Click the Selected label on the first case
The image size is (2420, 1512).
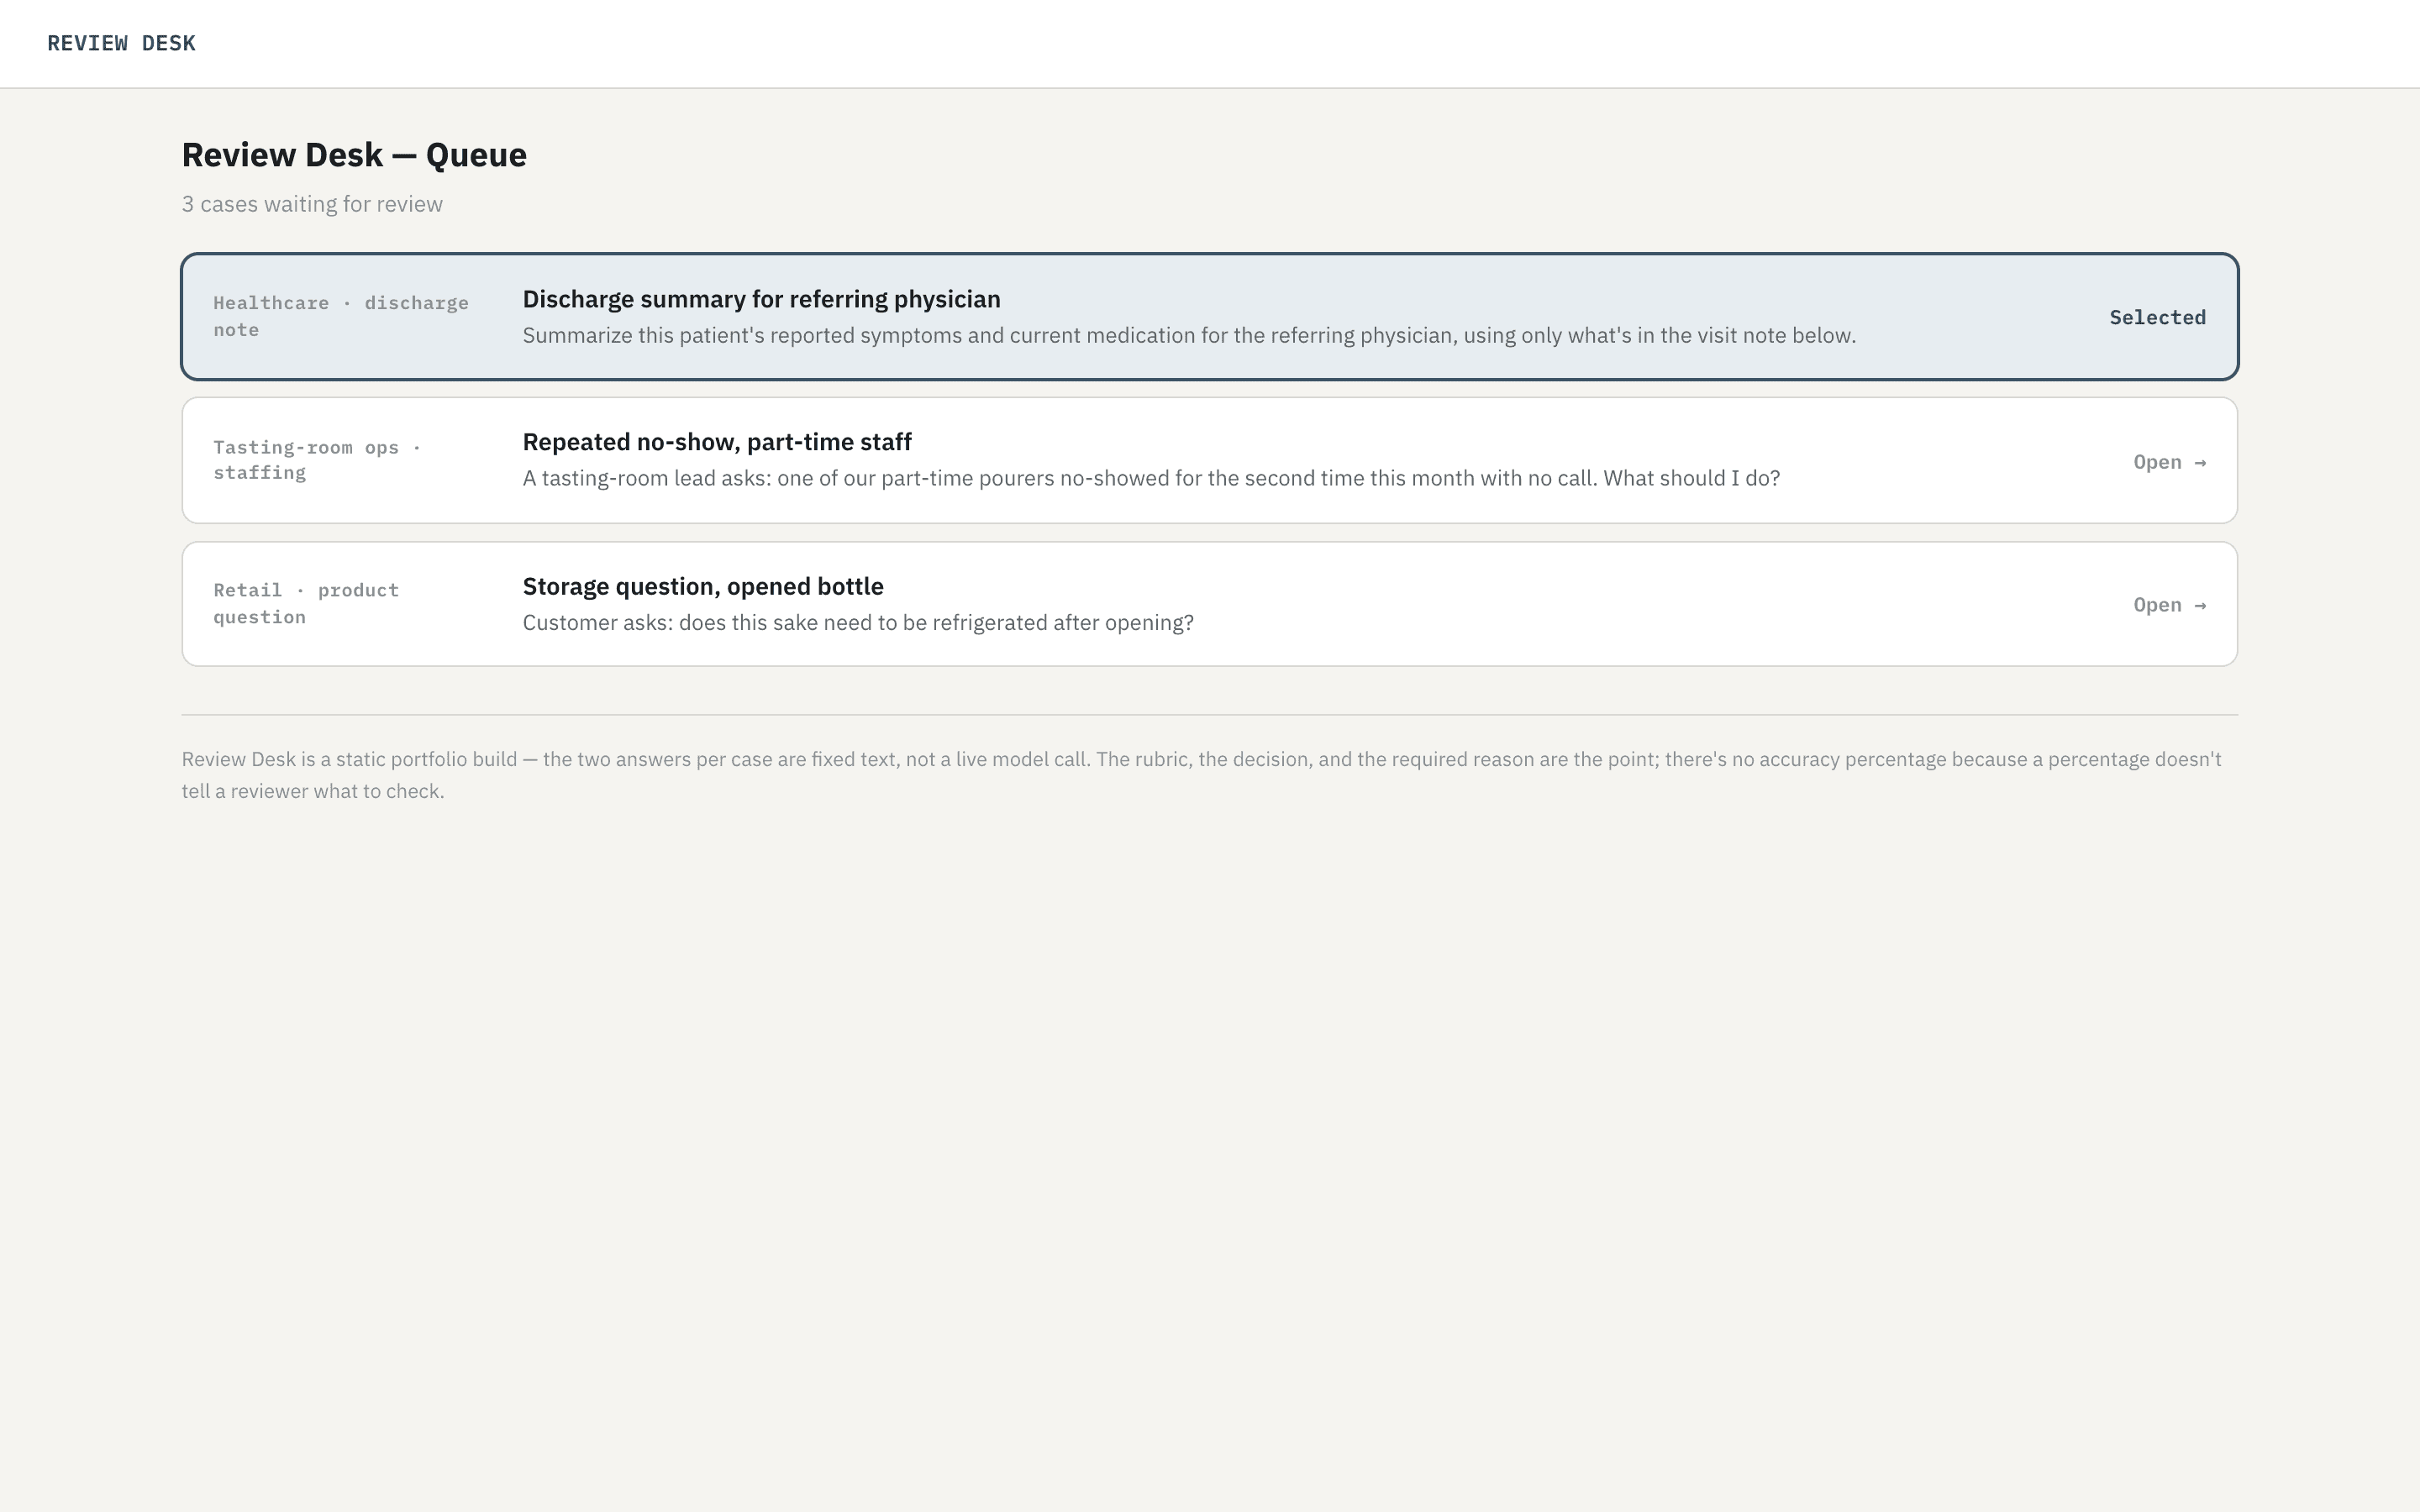coord(2157,317)
